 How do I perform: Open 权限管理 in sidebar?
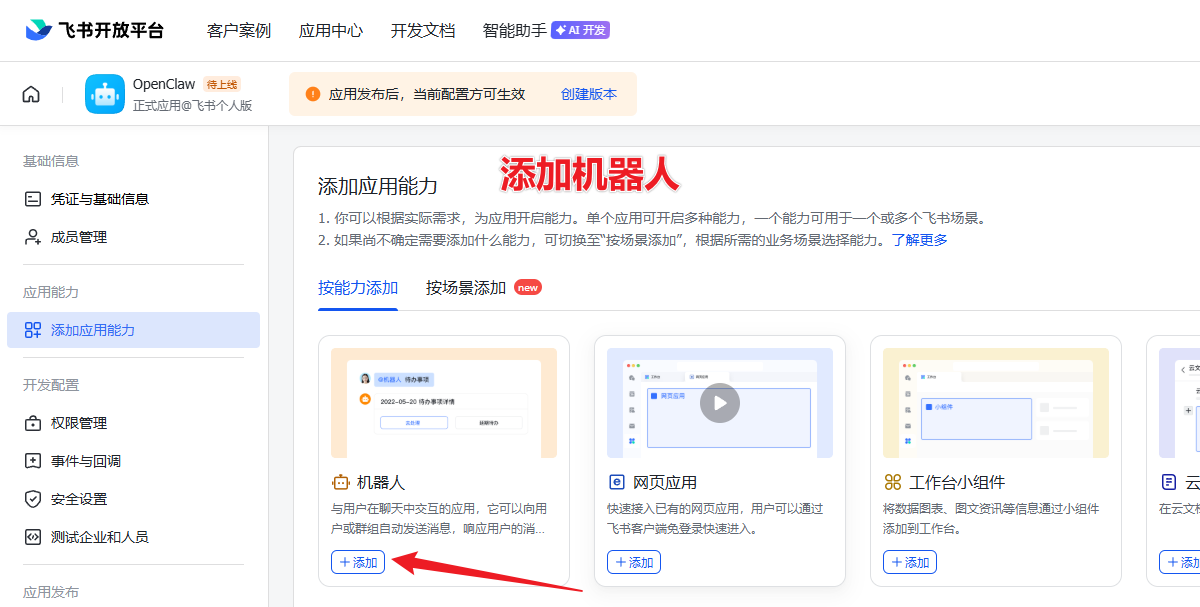(x=78, y=423)
